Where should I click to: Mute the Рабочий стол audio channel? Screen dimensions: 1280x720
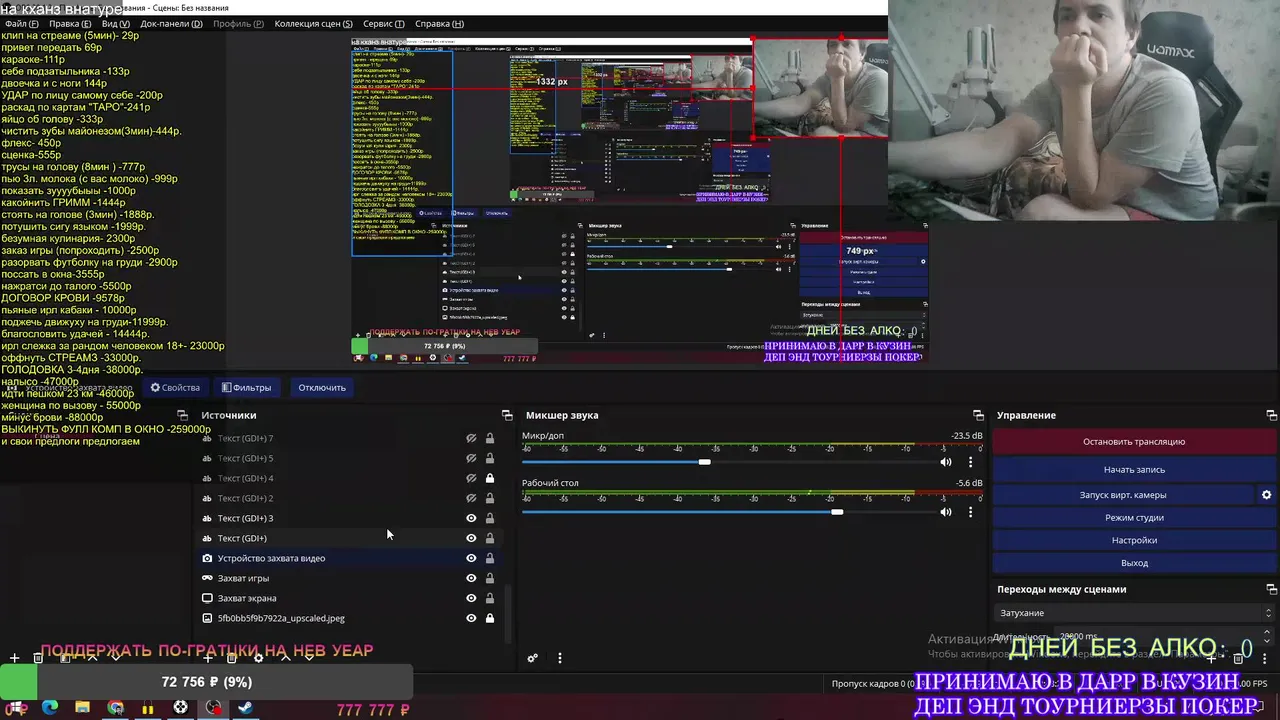946,512
